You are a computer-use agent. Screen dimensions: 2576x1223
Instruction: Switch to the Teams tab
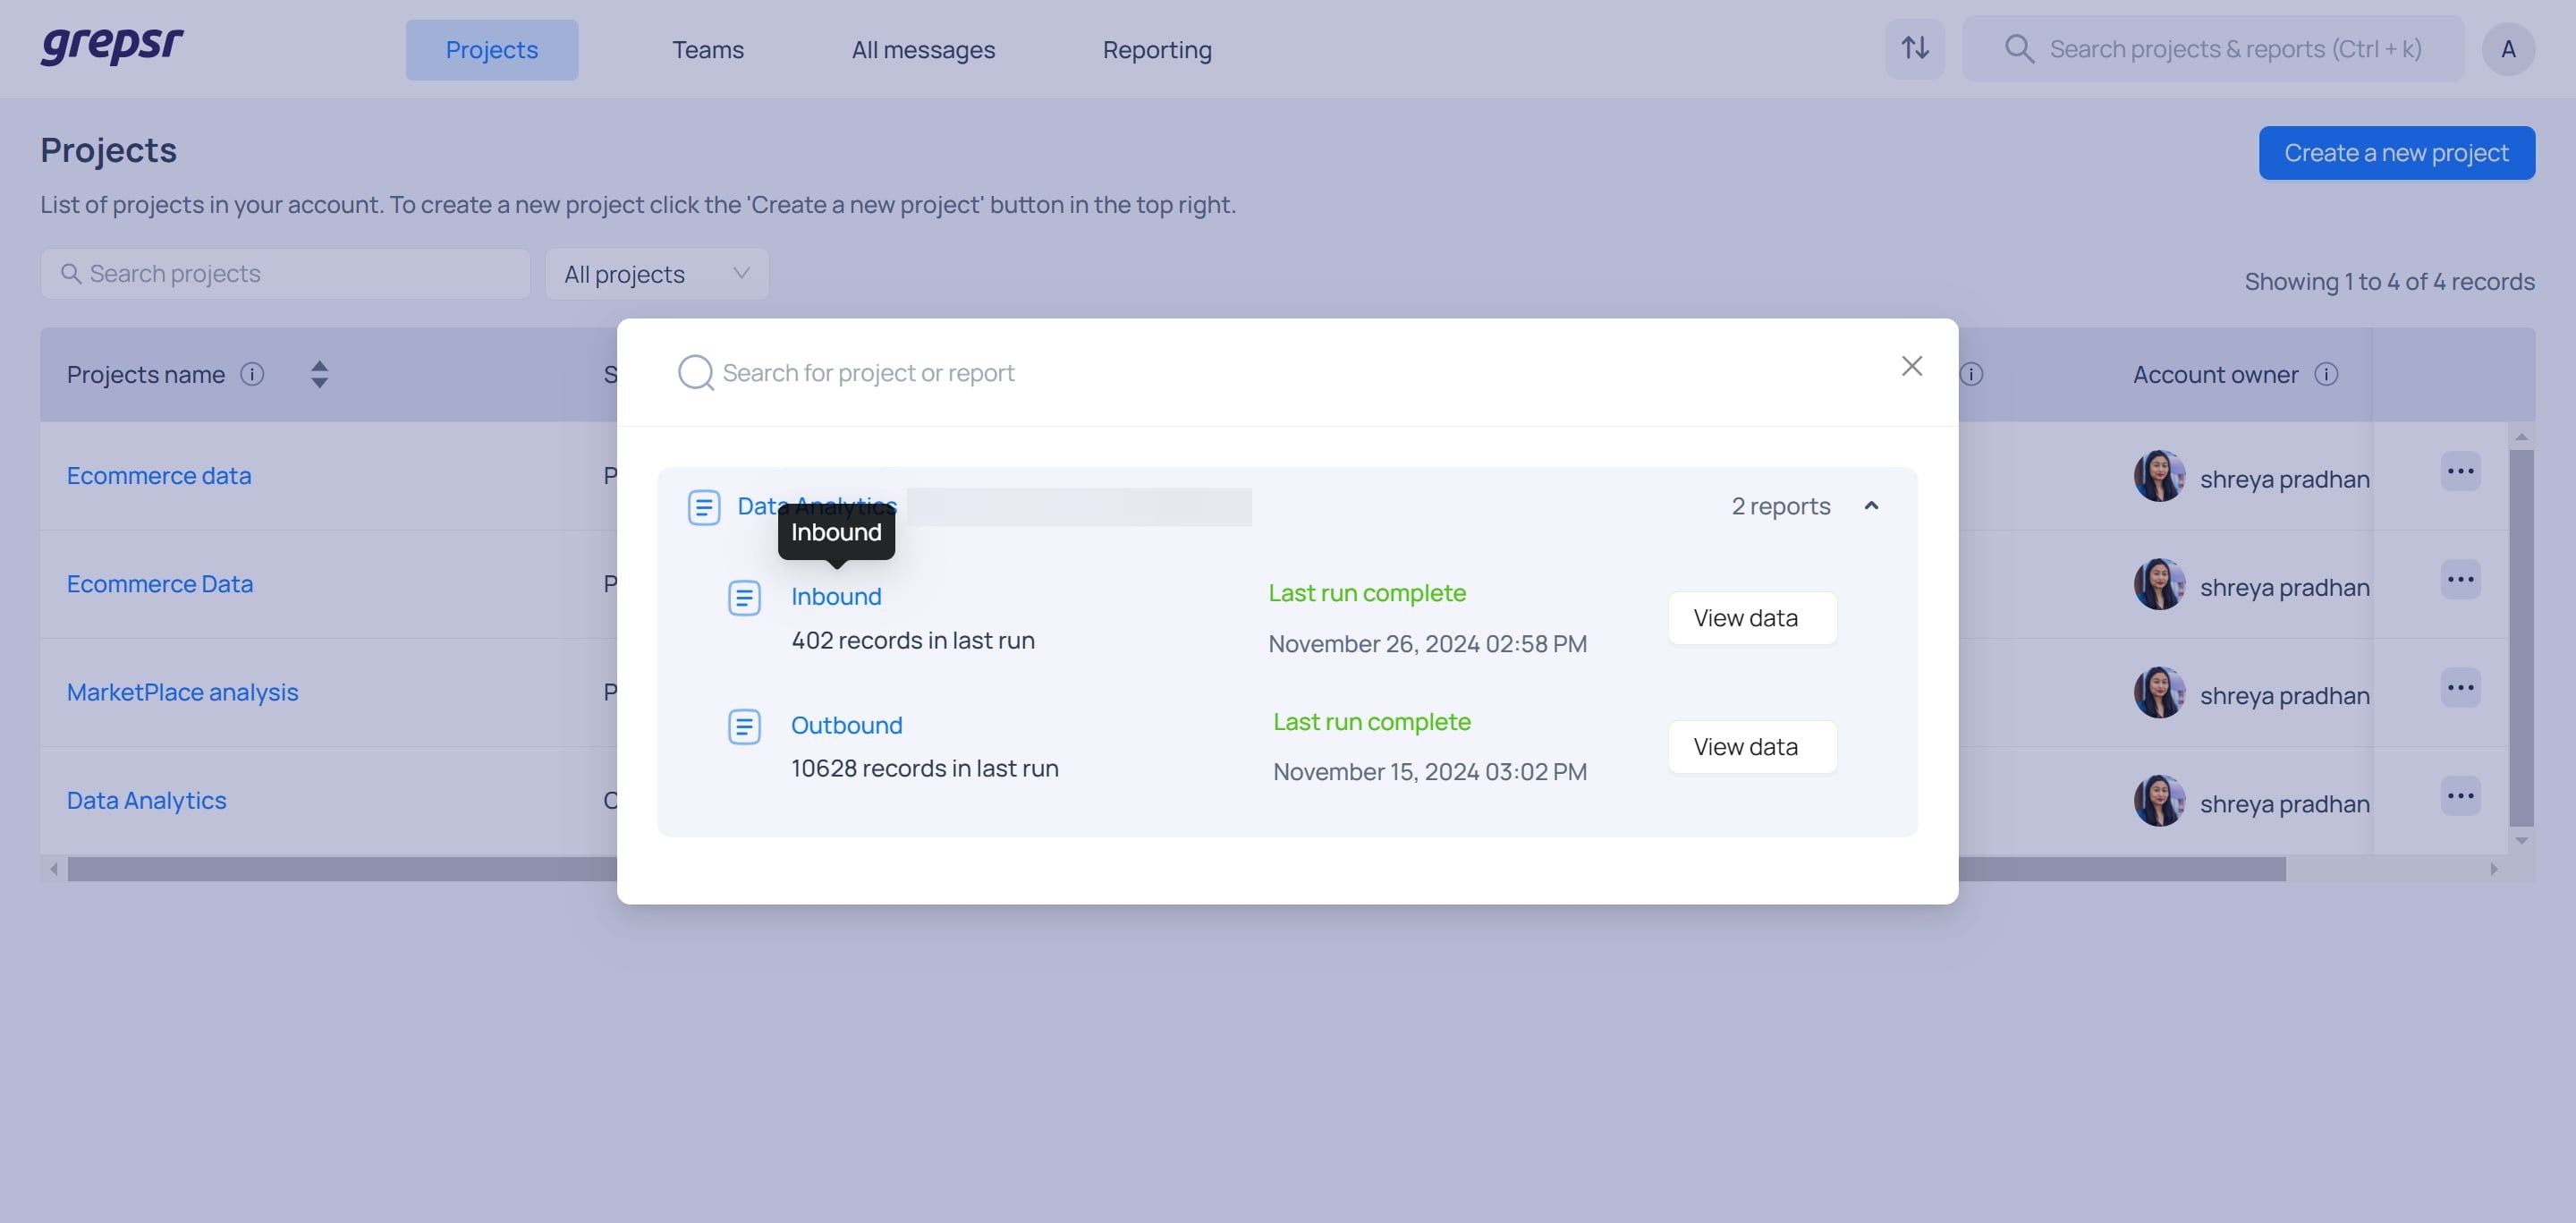[707, 49]
